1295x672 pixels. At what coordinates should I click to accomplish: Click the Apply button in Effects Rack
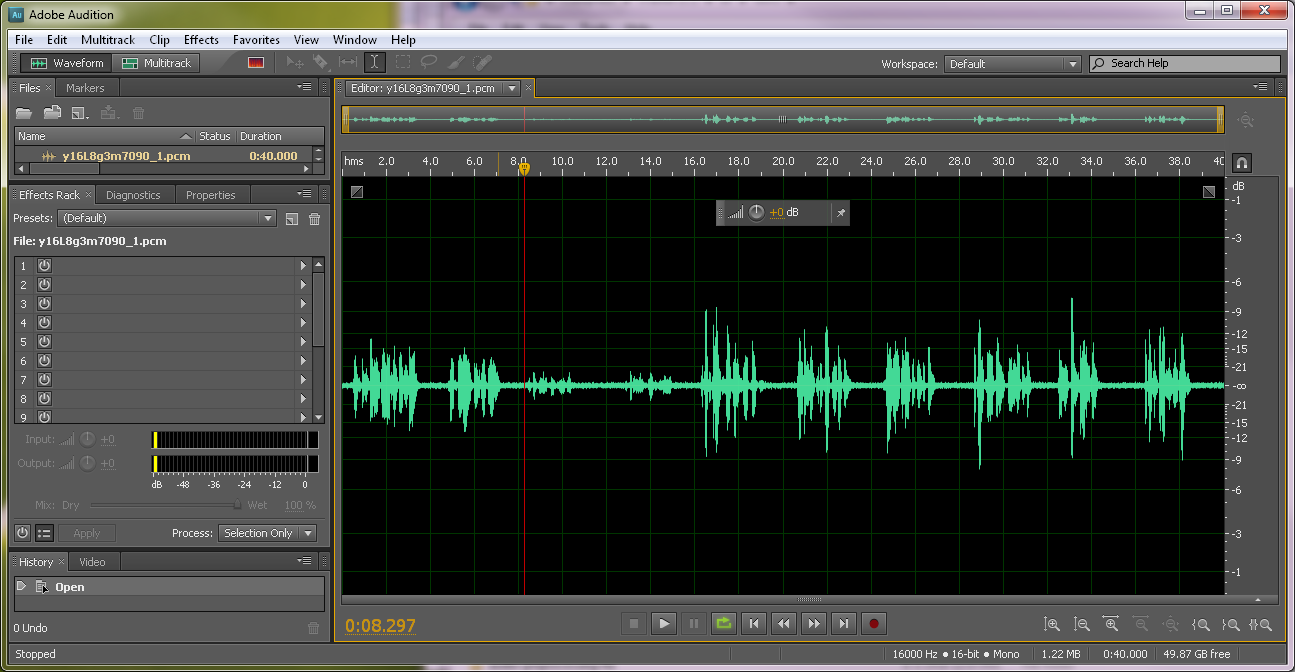click(86, 533)
